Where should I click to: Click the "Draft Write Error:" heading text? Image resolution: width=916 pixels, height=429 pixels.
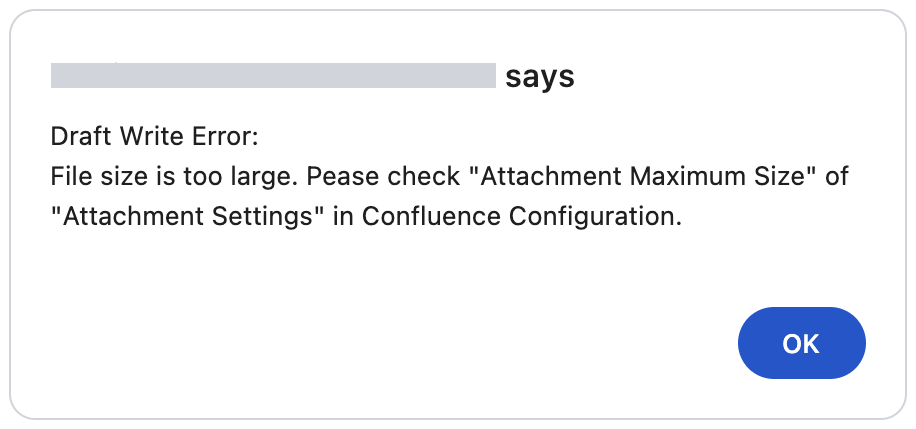point(154,136)
